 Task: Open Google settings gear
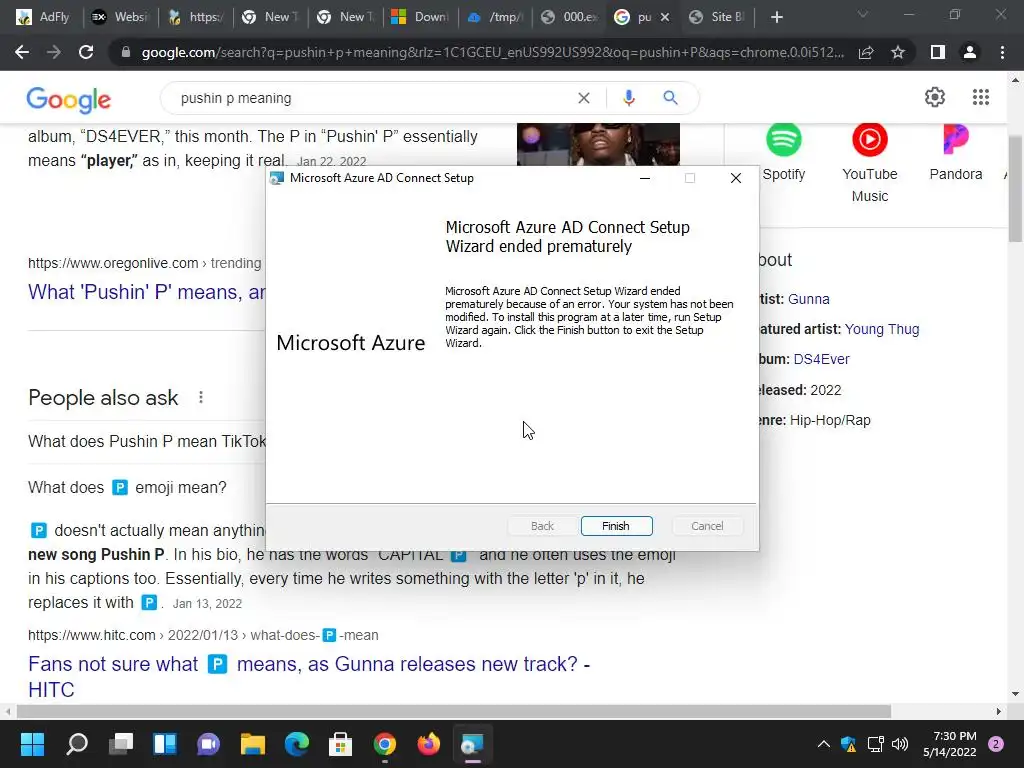click(935, 97)
